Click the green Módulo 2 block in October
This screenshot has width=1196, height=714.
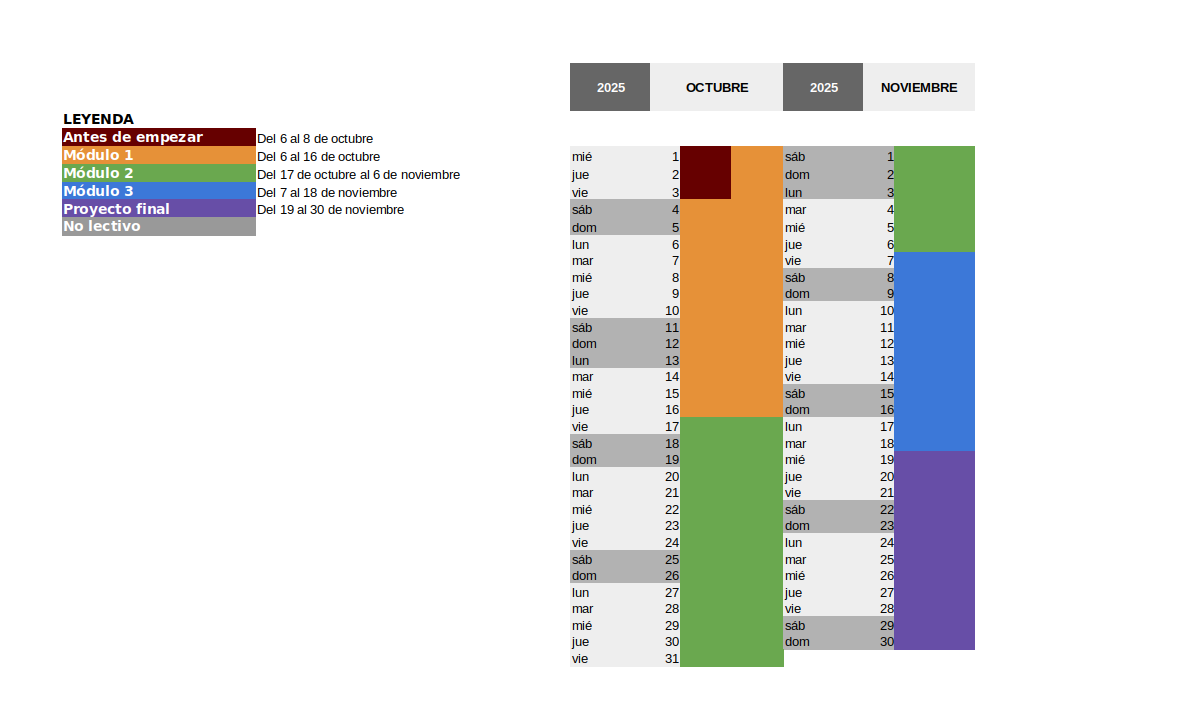coord(731,542)
